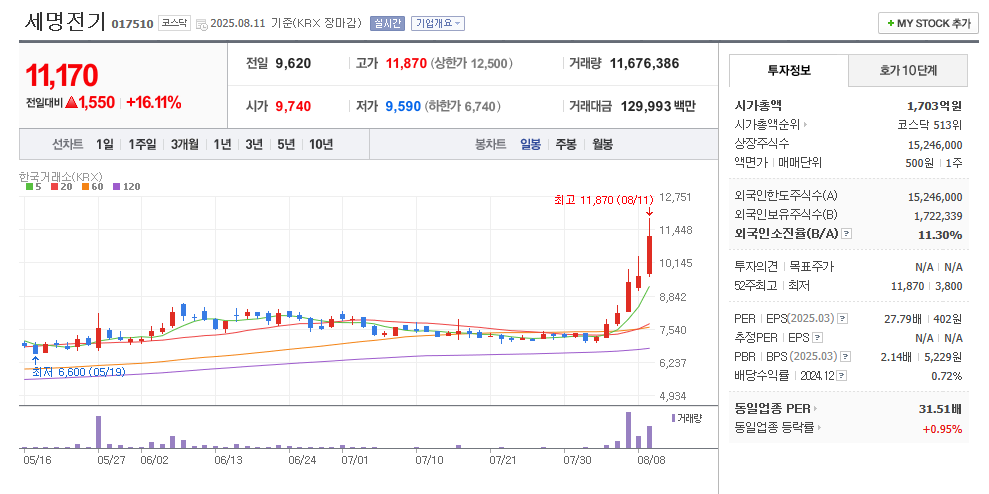The width and height of the screenshot is (989, 494).
Task: Click the stock code 017510
Action: pos(132,24)
